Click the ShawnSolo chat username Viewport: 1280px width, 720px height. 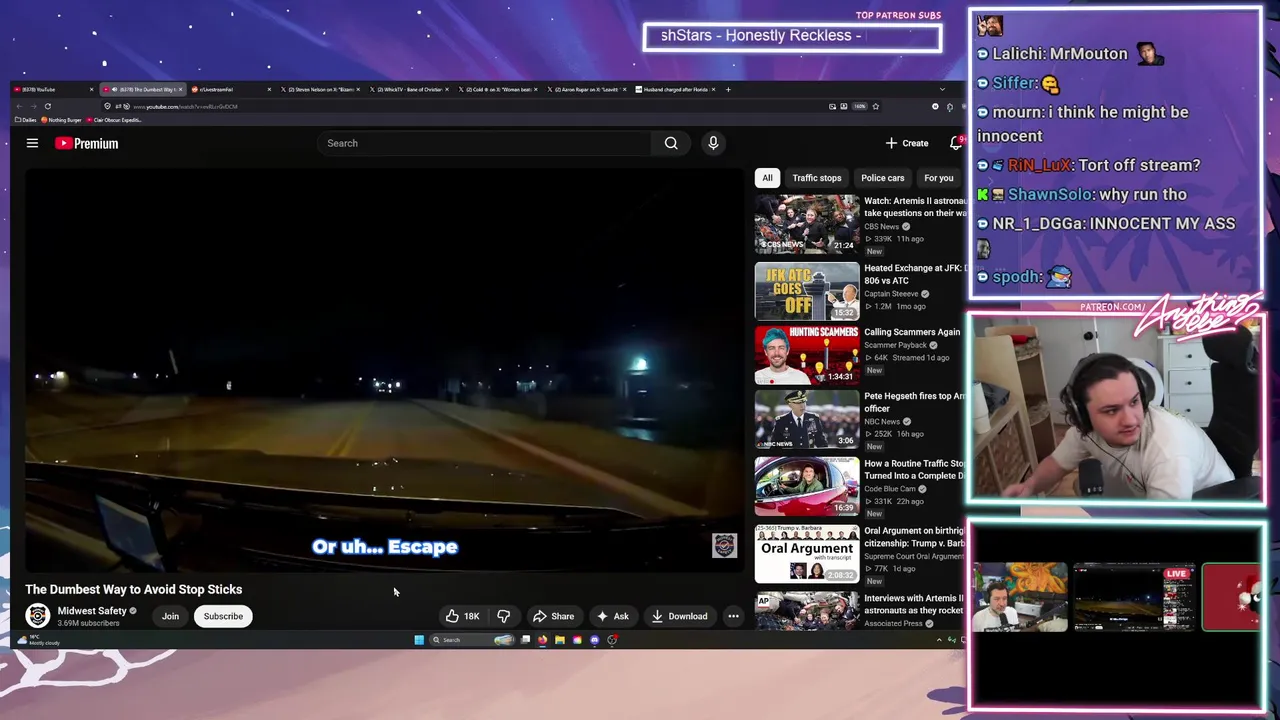pos(1047,194)
